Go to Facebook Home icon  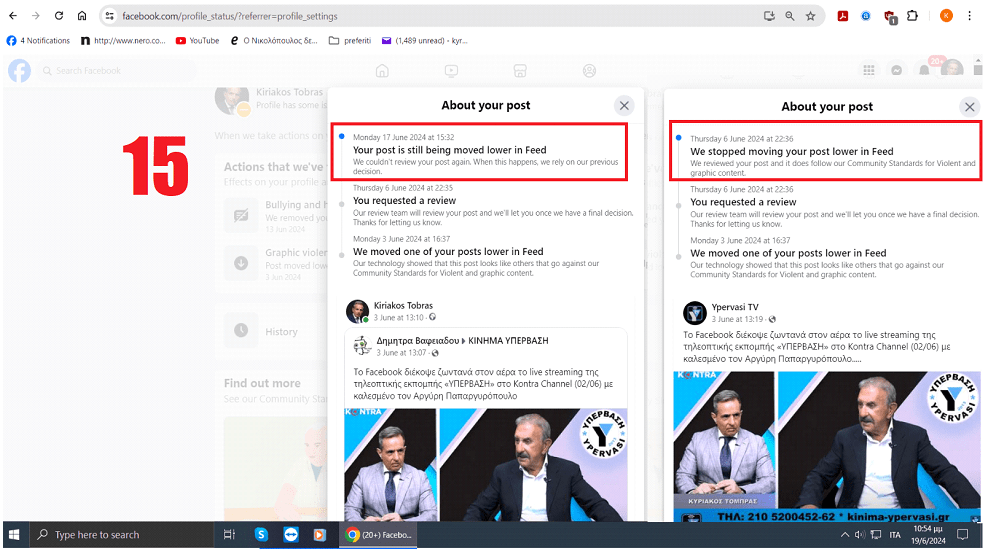pyautogui.click(x=382, y=71)
